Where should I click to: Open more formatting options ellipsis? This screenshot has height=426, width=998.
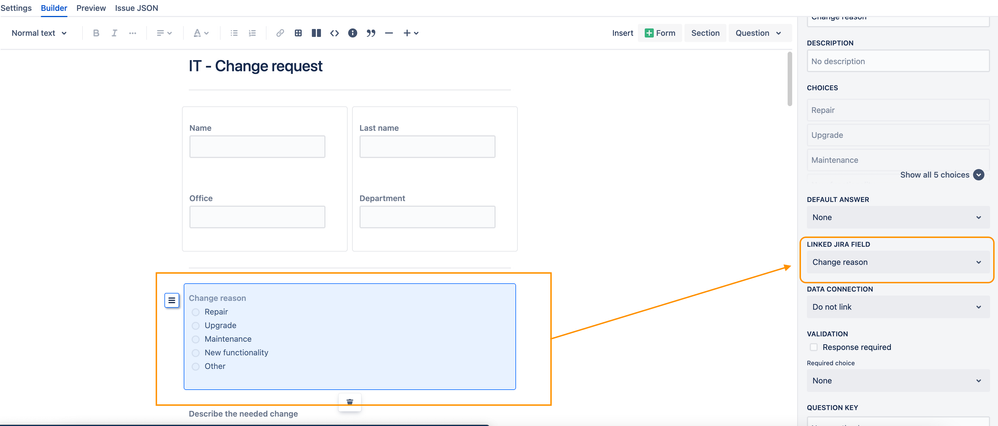click(132, 33)
